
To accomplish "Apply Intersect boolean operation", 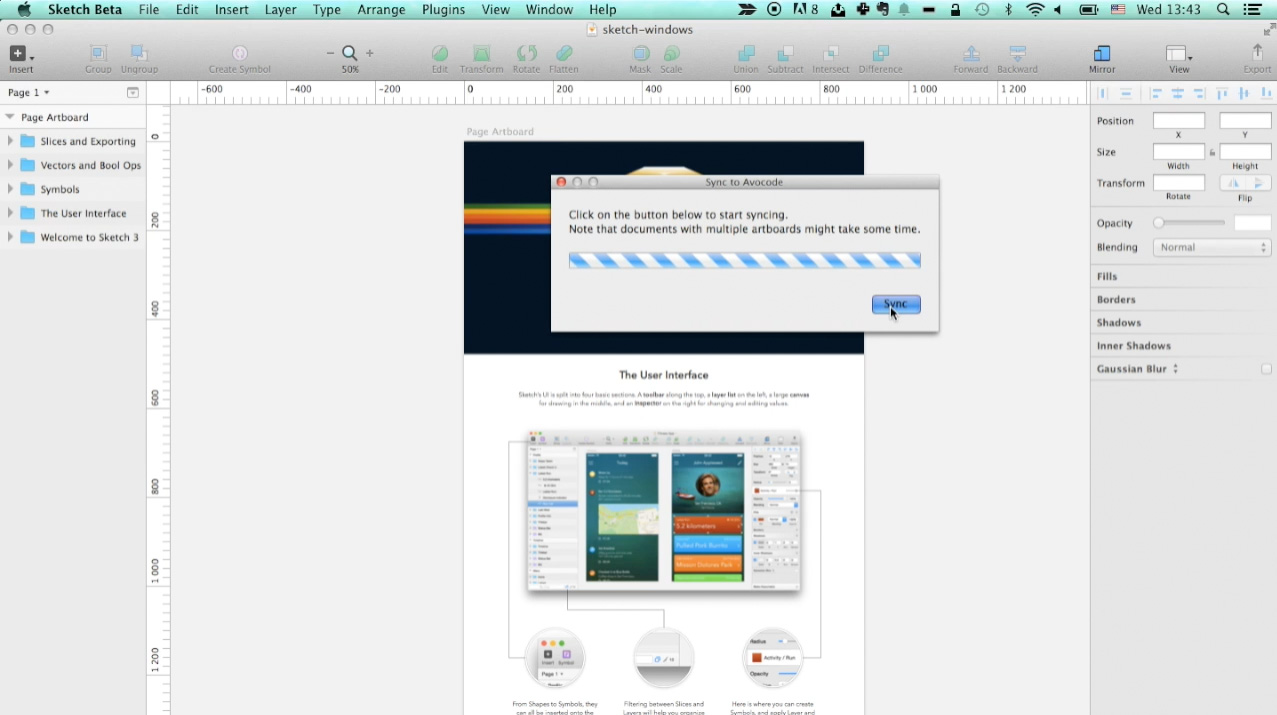I will [x=831, y=54].
